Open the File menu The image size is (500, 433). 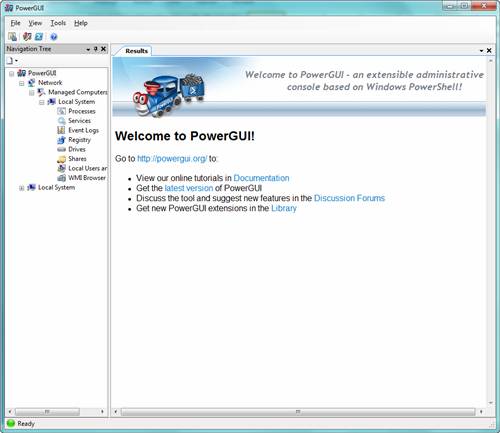(15, 23)
